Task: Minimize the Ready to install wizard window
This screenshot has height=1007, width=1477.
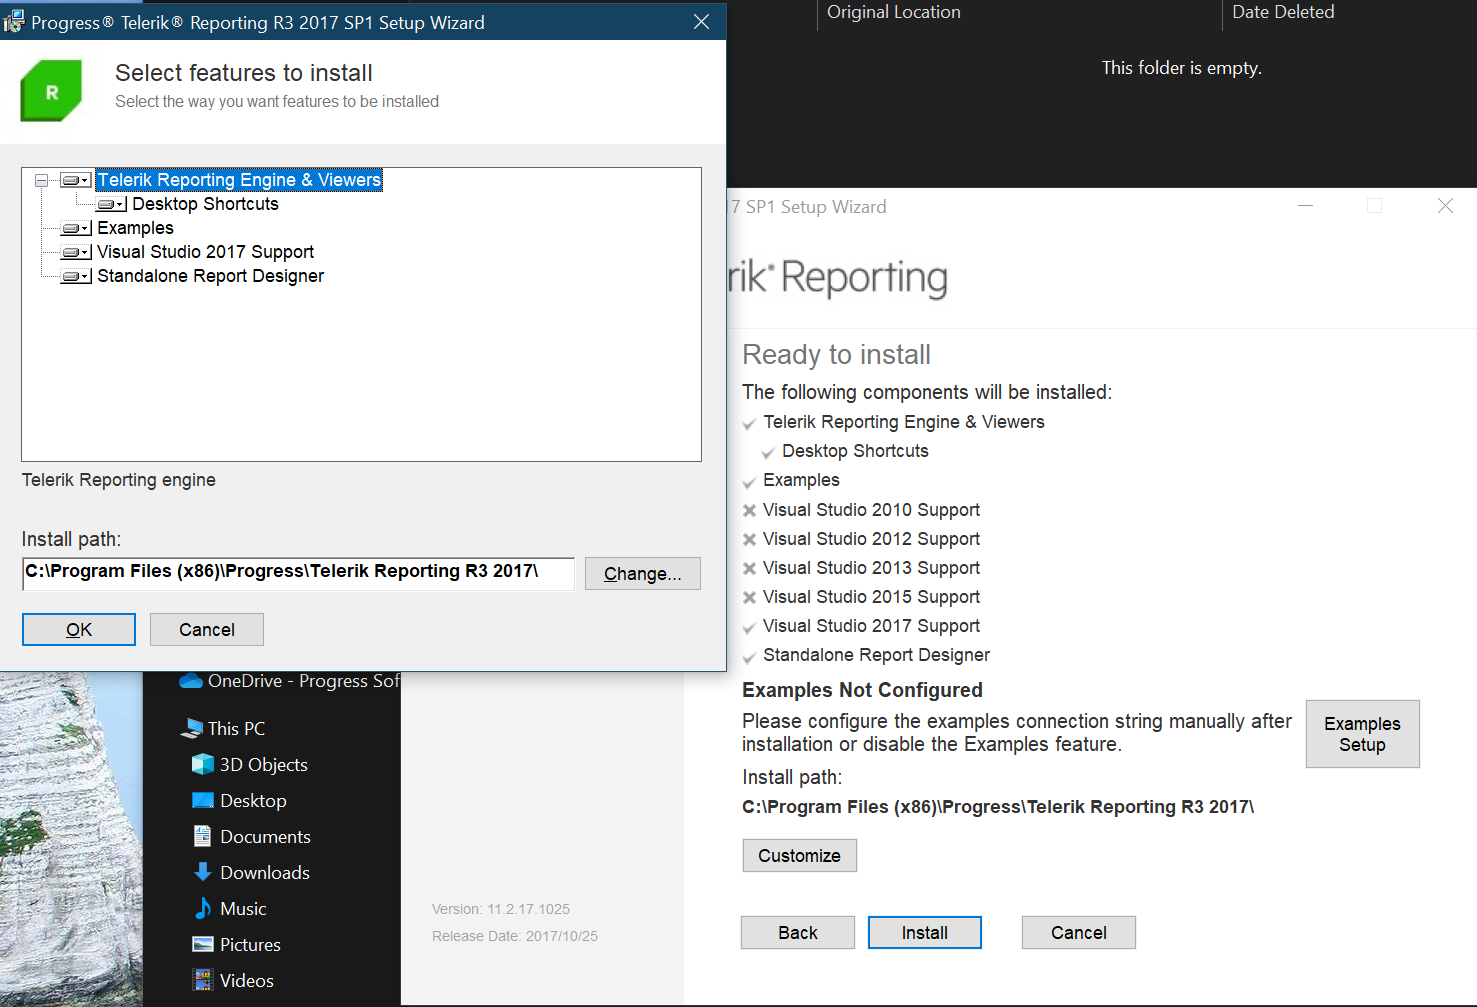Action: tap(1305, 206)
